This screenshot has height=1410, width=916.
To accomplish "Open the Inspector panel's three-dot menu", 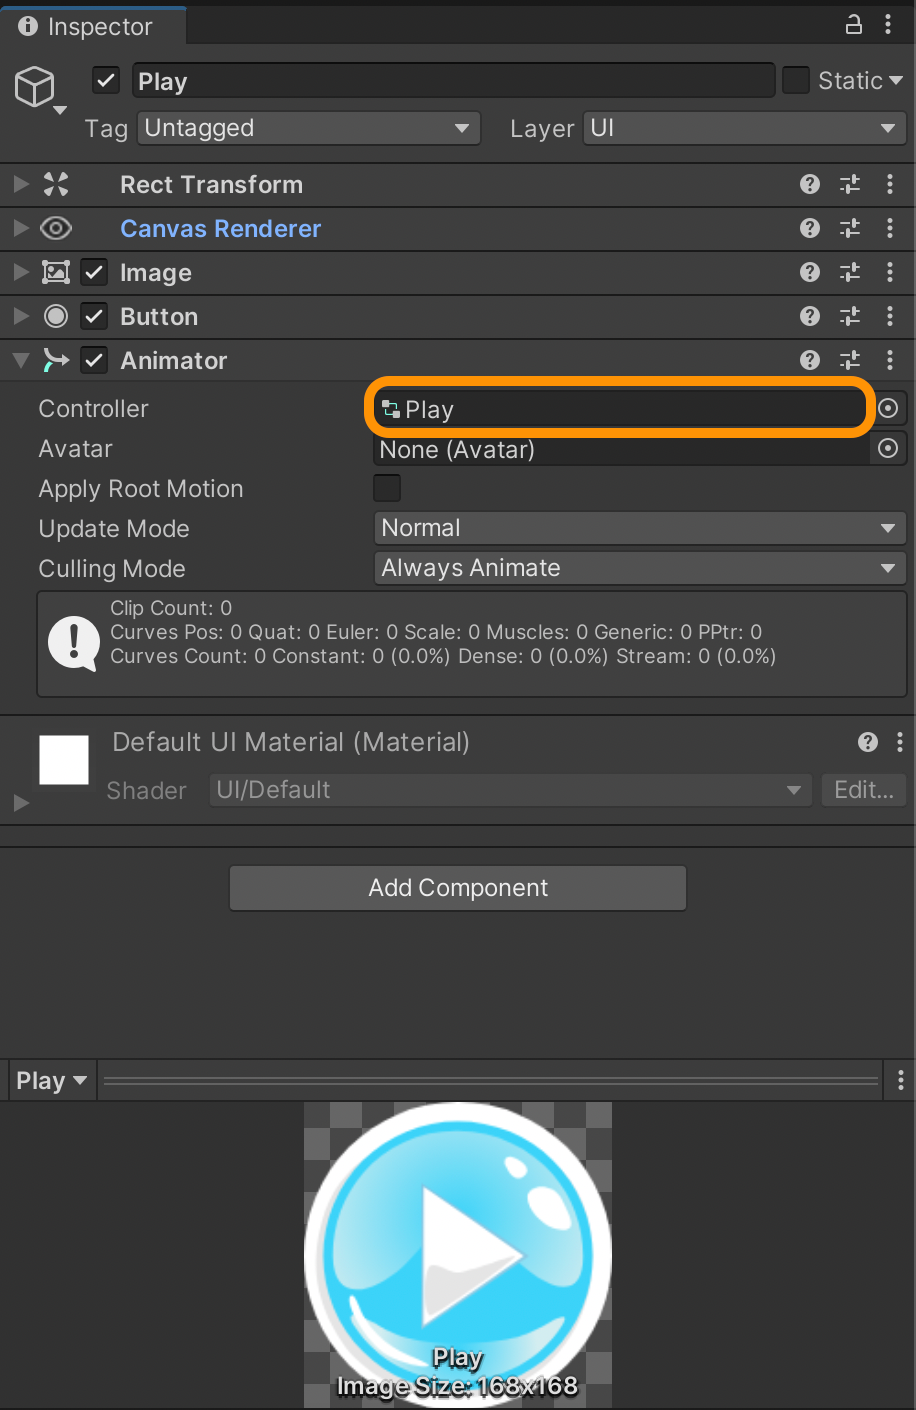I will [888, 25].
